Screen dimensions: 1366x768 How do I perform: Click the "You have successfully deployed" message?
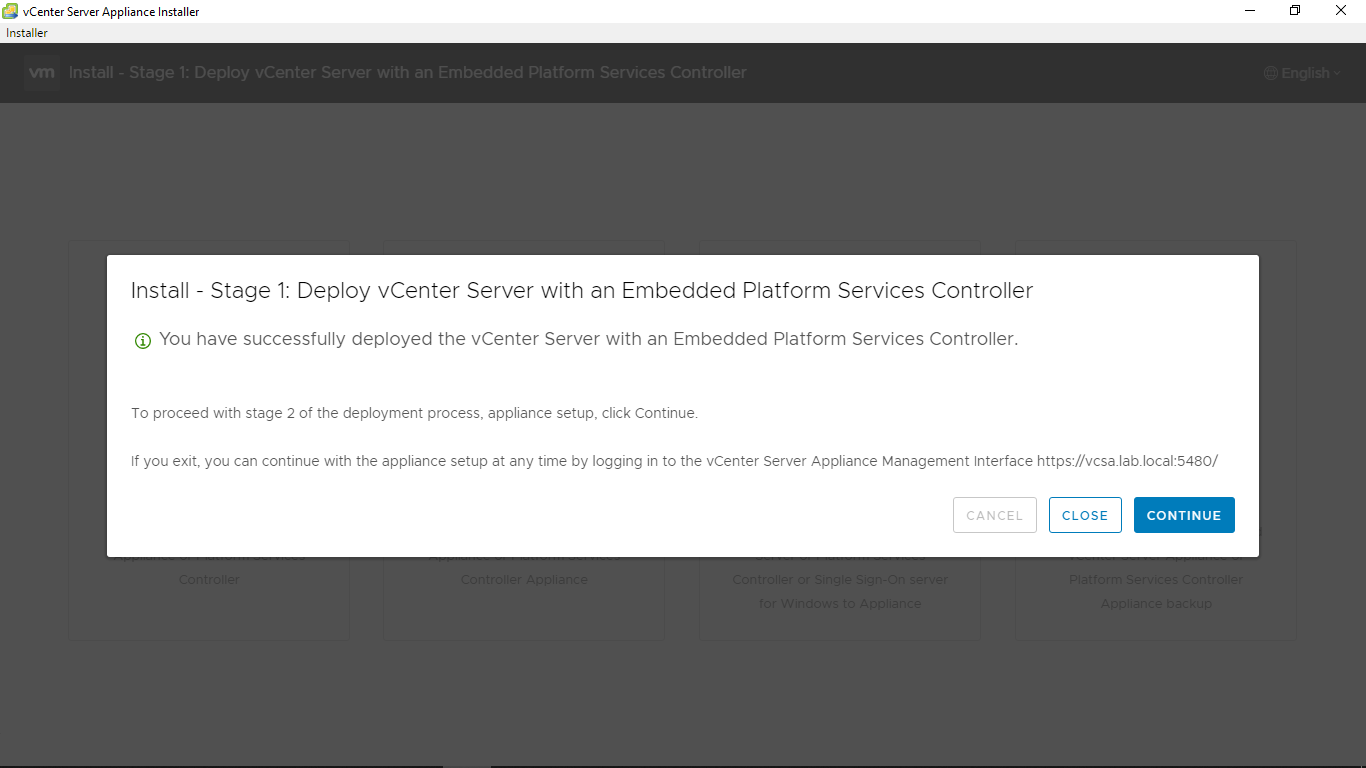click(x=588, y=339)
